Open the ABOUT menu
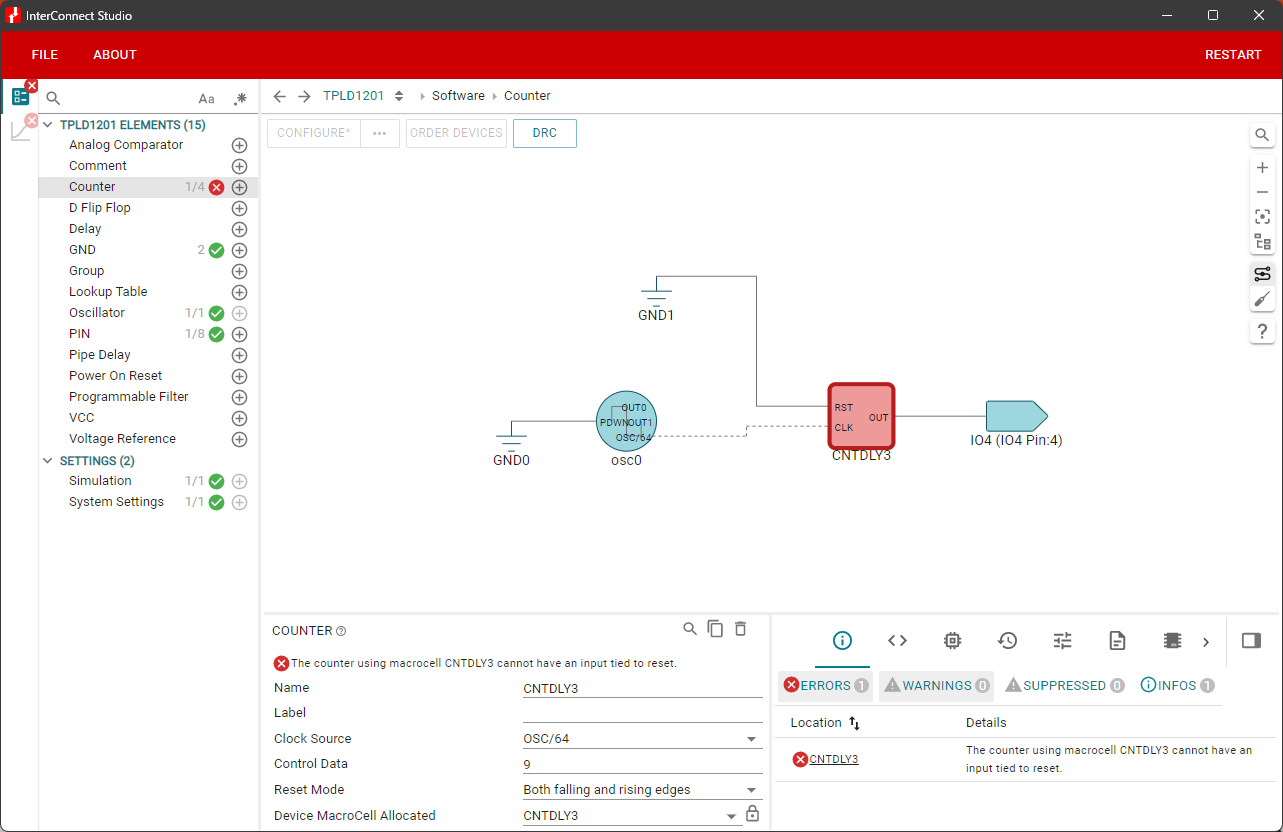The height and width of the screenshot is (832, 1283). (x=115, y=55)
